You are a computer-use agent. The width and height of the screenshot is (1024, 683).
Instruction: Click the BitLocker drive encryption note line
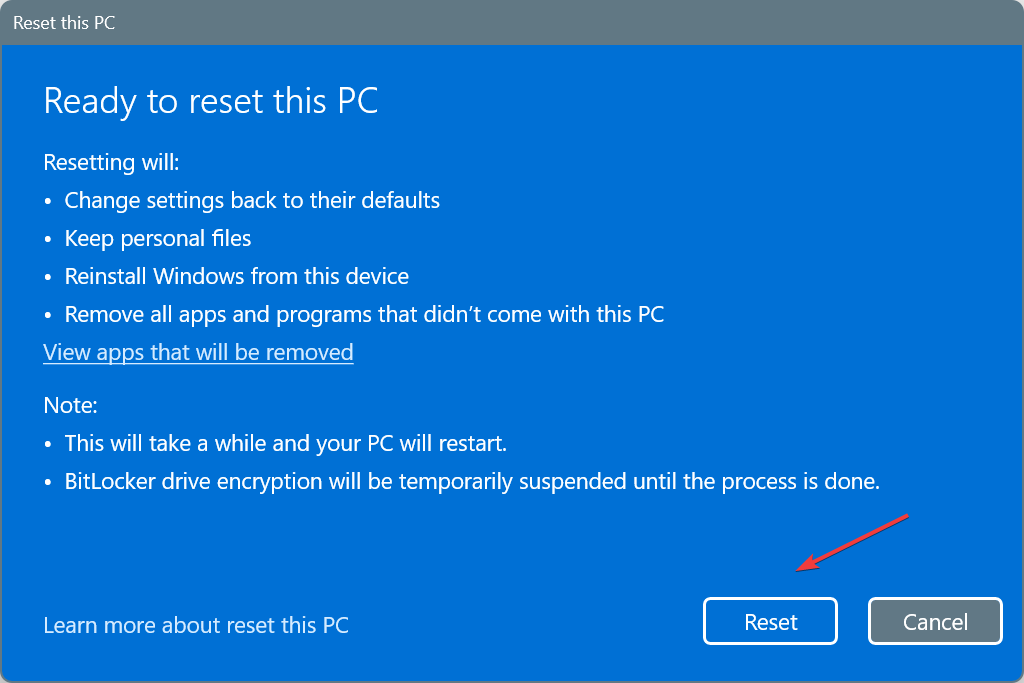472,481
